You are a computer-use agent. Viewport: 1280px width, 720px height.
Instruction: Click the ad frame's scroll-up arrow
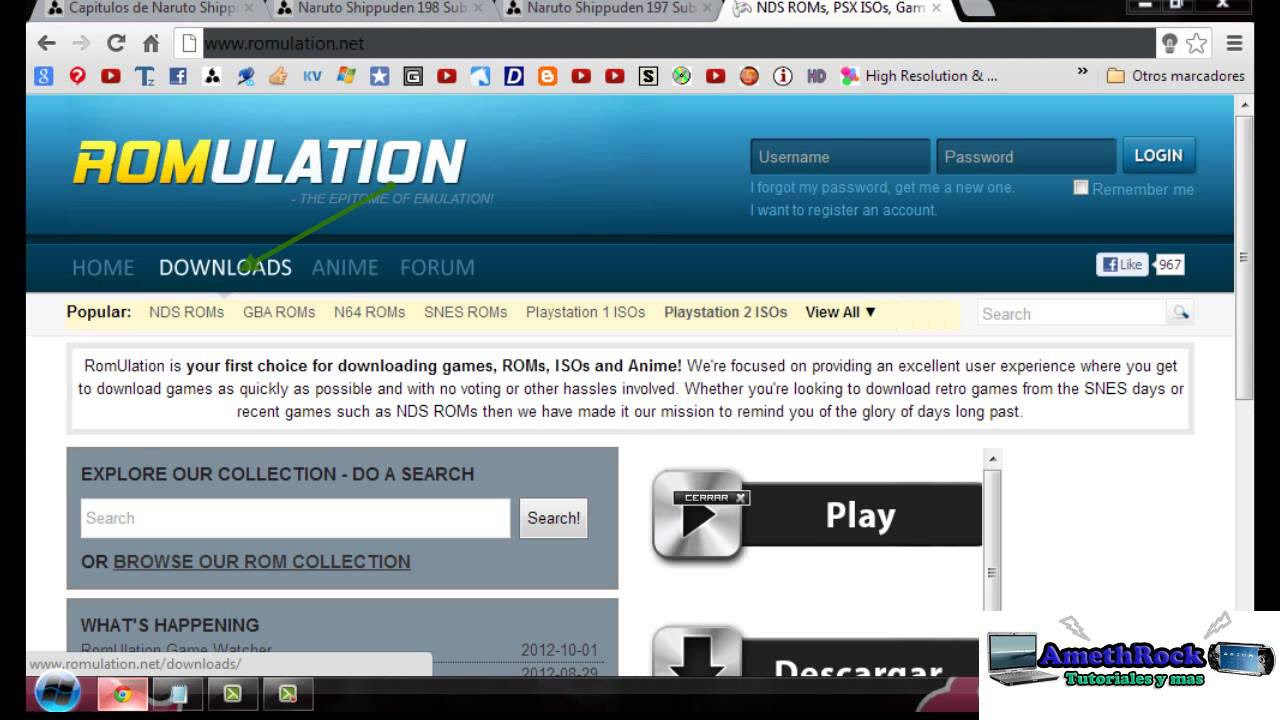(x=992, y=458)
